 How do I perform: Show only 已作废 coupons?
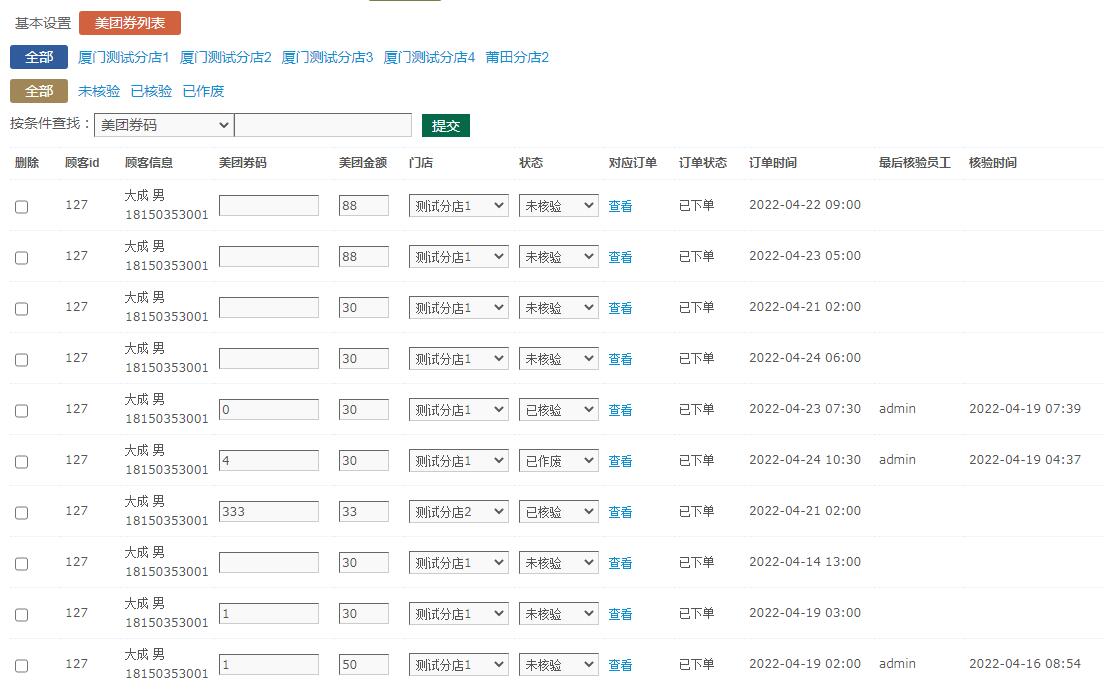tap(203, 91)
